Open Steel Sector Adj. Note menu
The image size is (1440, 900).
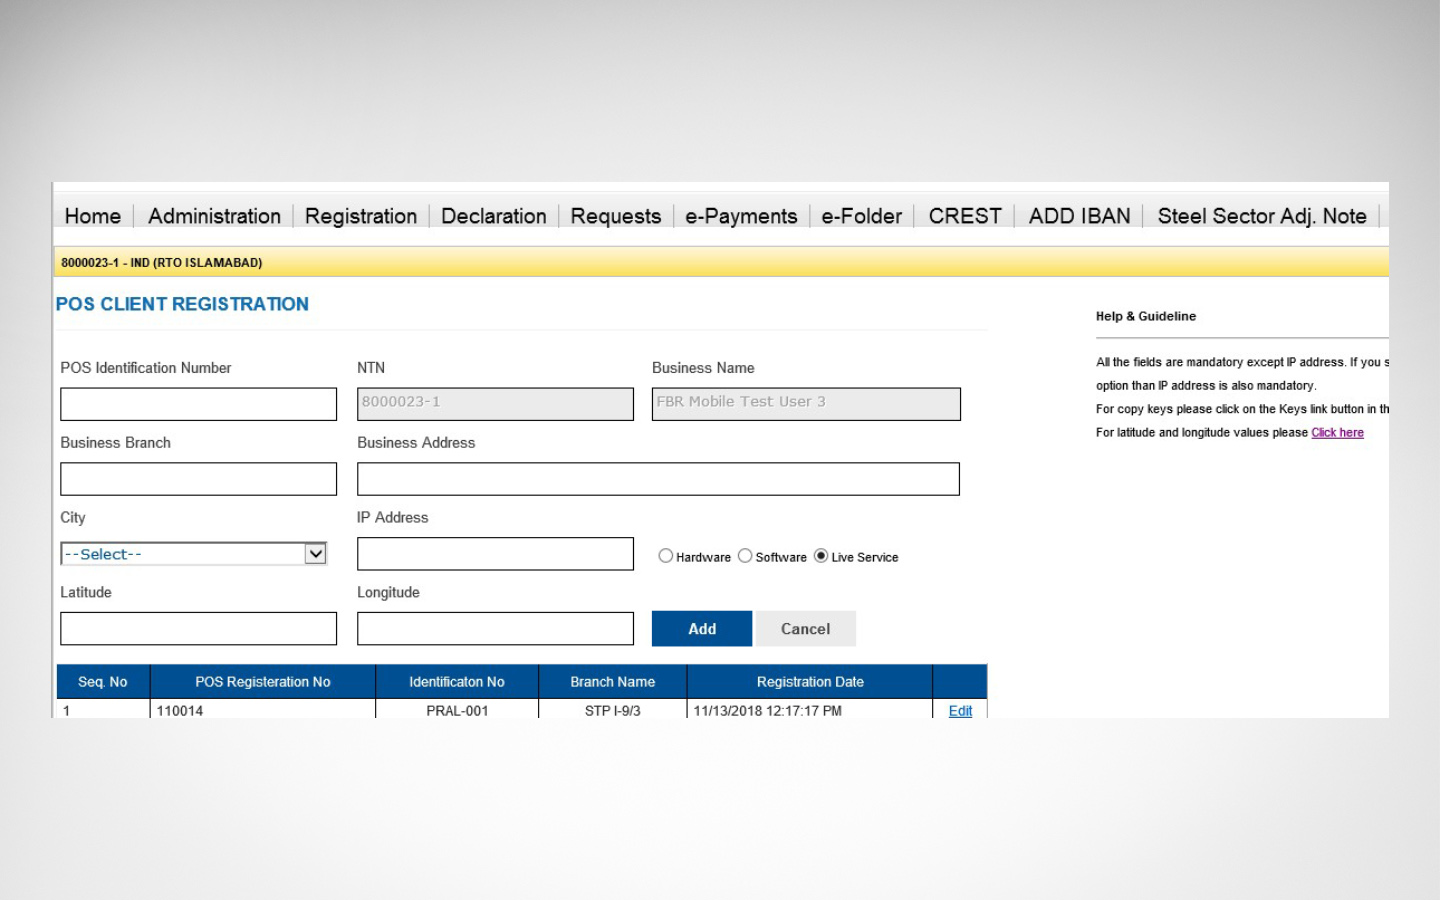pyautogui.click(x=1262, y=216)
